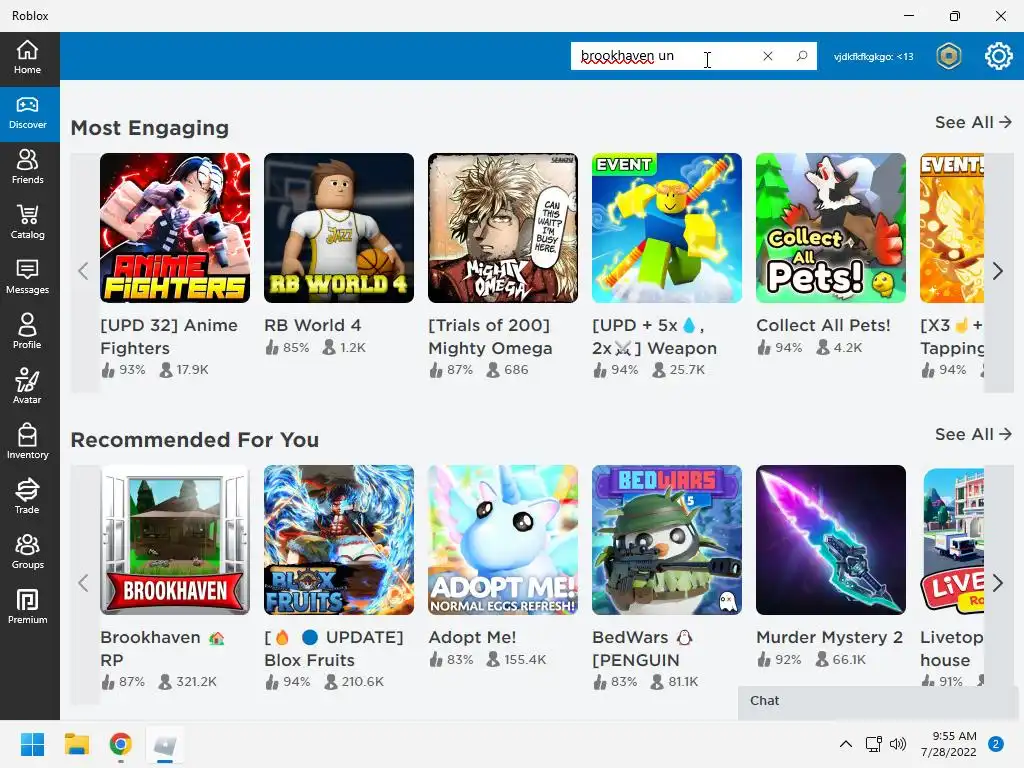The image size is (1024, 768).
Task: Open File Explorer from the taskbar
Action: pos(76,744)
